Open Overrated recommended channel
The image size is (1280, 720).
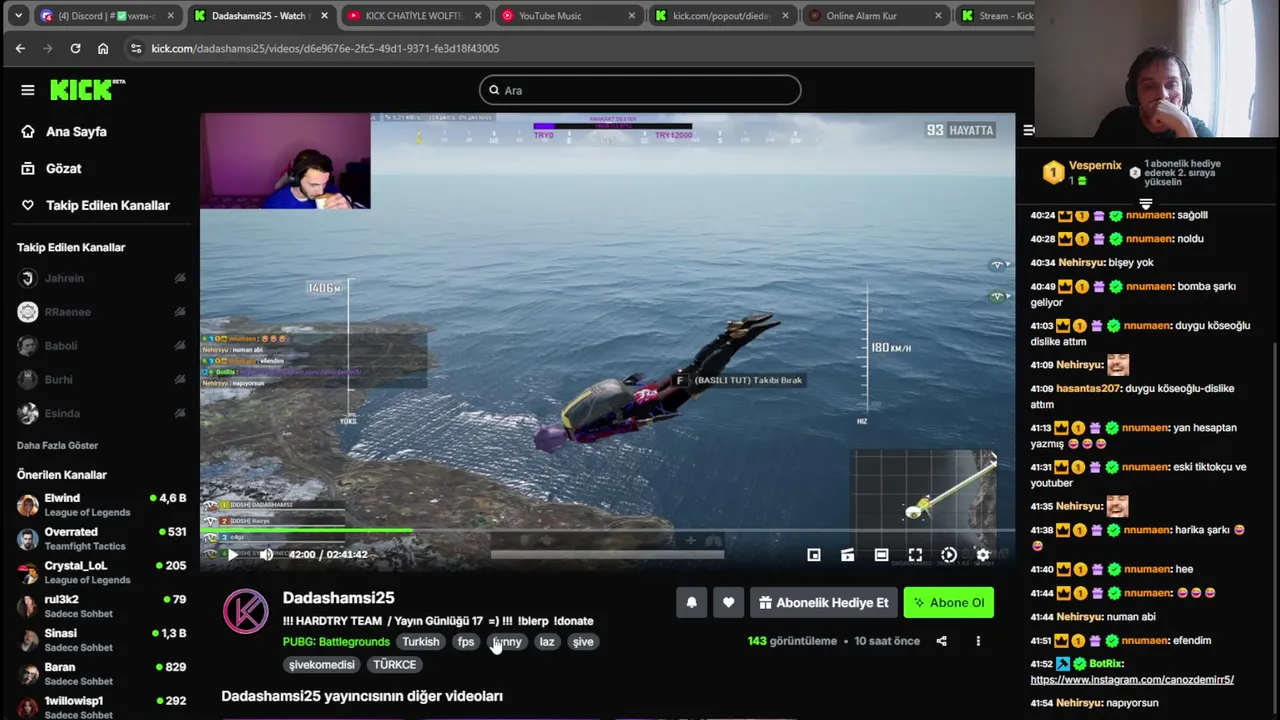pyautogui.click(x=102, y=538)
